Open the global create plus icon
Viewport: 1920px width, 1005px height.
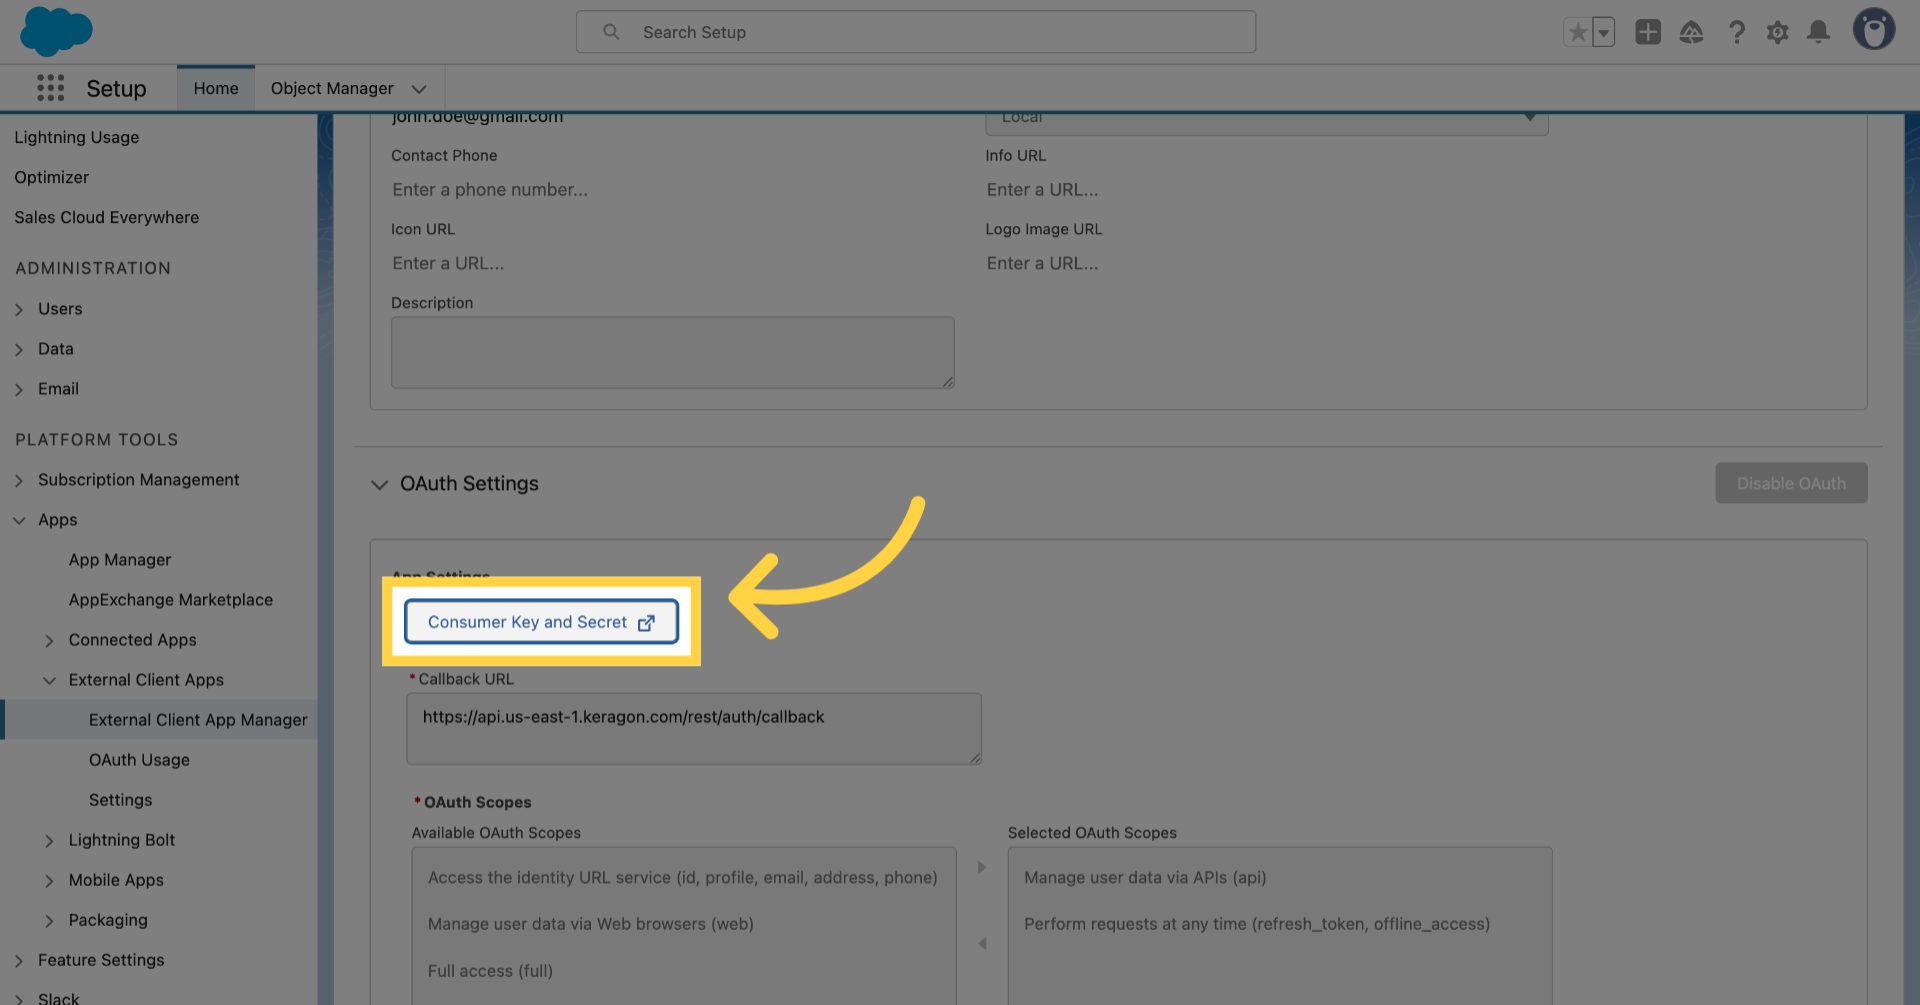pyautogui.click(x=1648, y=31)
